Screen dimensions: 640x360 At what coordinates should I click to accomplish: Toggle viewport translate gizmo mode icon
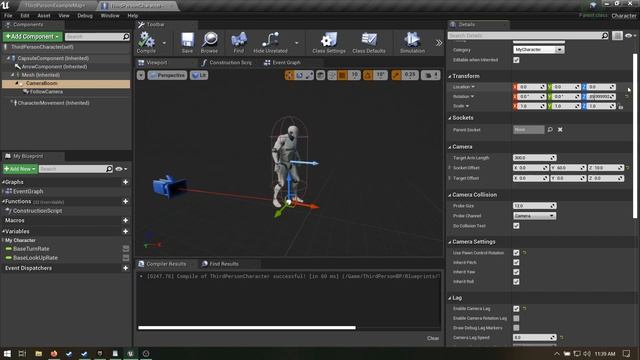click(x=289, y=75)
